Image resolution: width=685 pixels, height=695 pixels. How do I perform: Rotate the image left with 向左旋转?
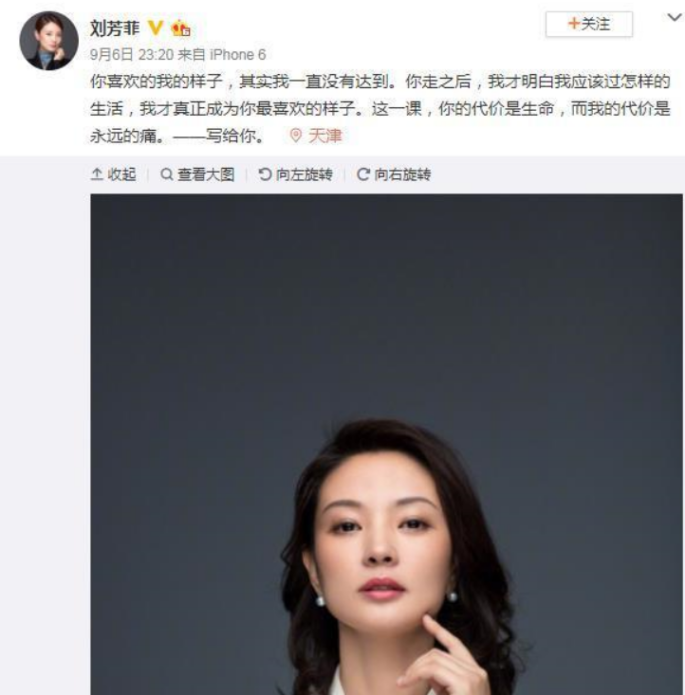(295, 174)
